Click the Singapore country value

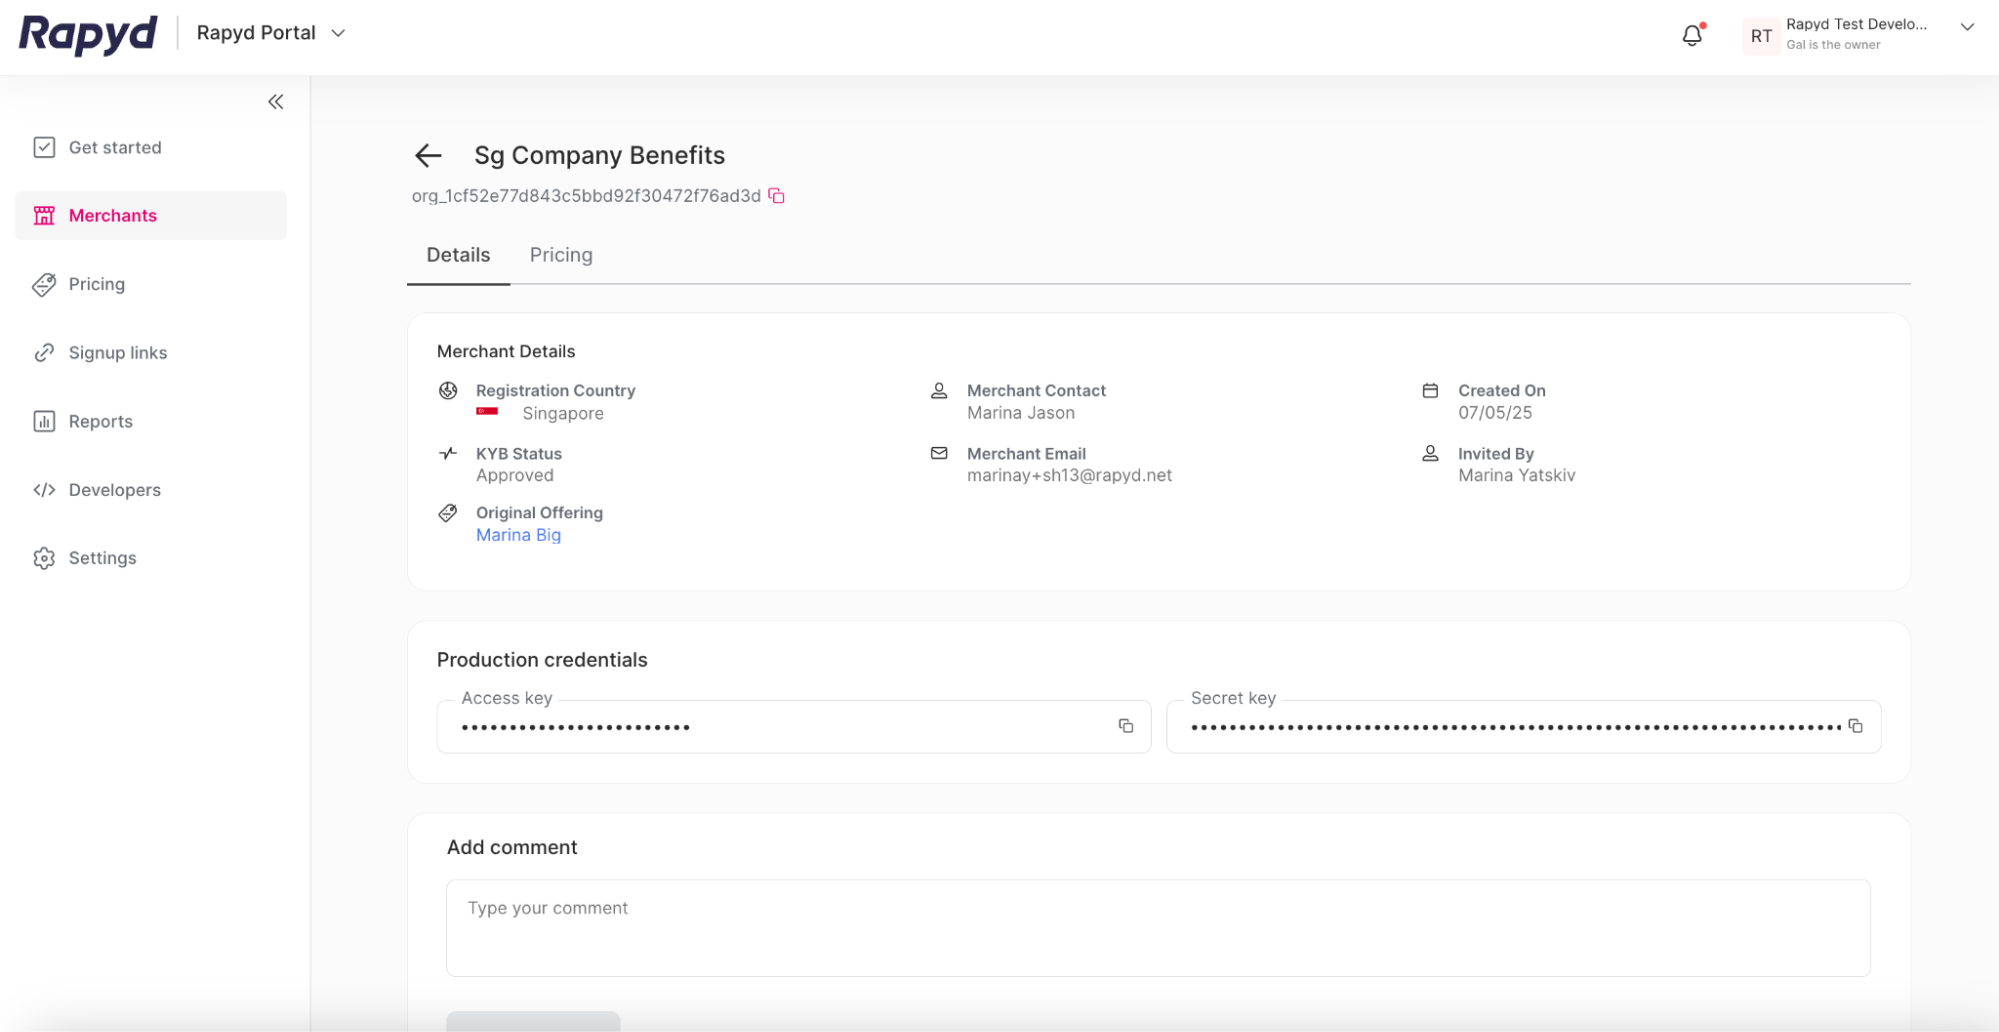pos(563,413)
